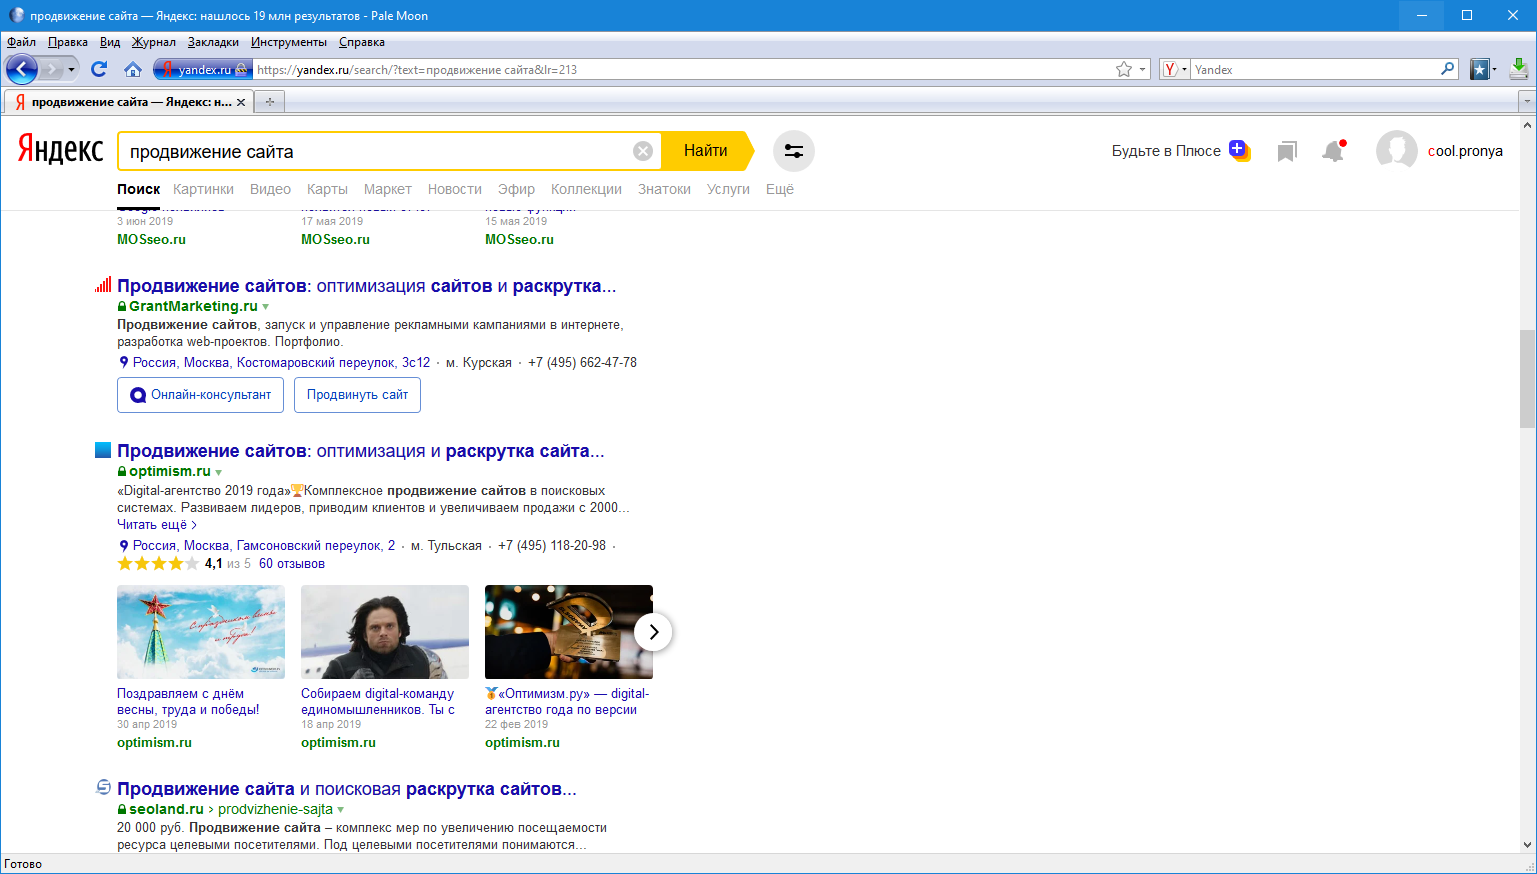Image resolution: width=1537 pixels, height=874 pixels.
Task: Open the '60 отзывов' reviews link
Action: (292, 564)
